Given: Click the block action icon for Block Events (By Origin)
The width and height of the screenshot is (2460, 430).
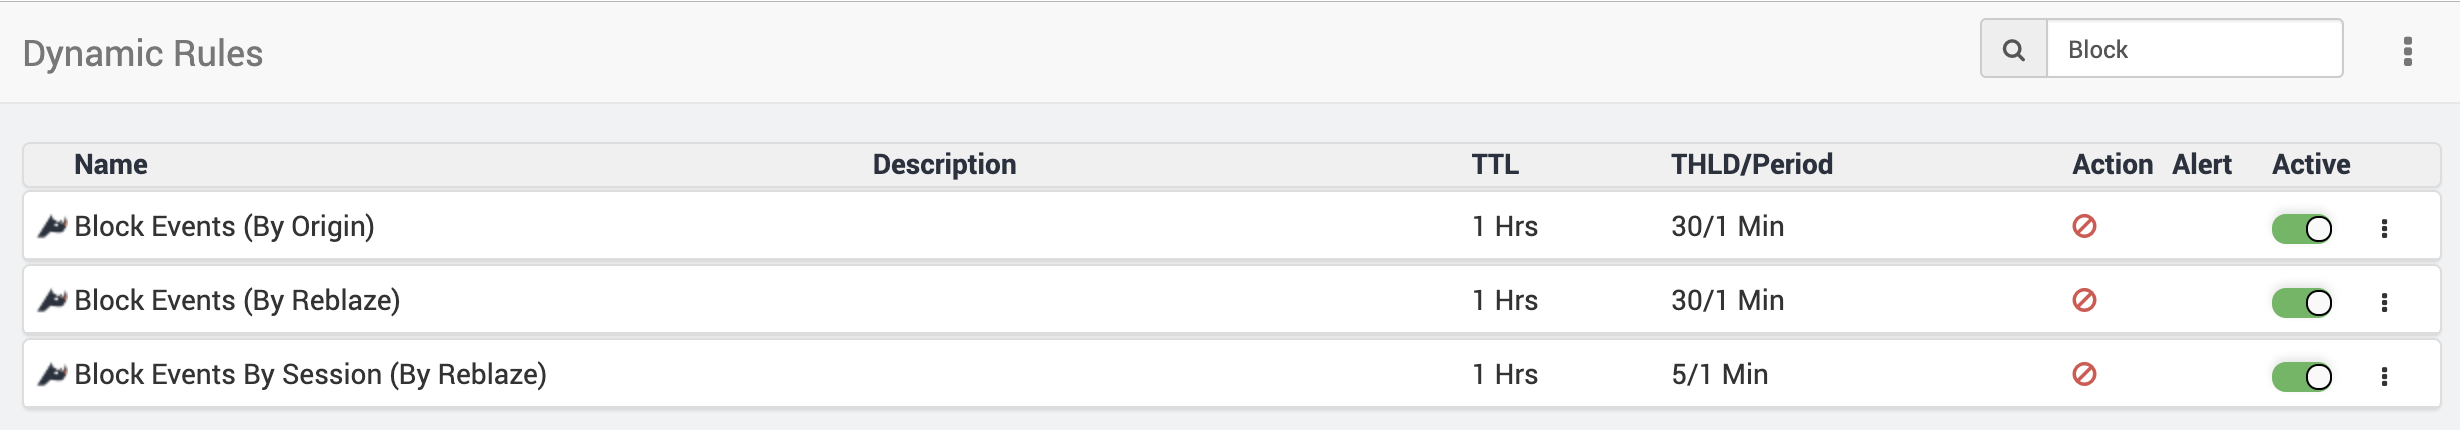Looking at the screenshot, I should point(2084,226).
